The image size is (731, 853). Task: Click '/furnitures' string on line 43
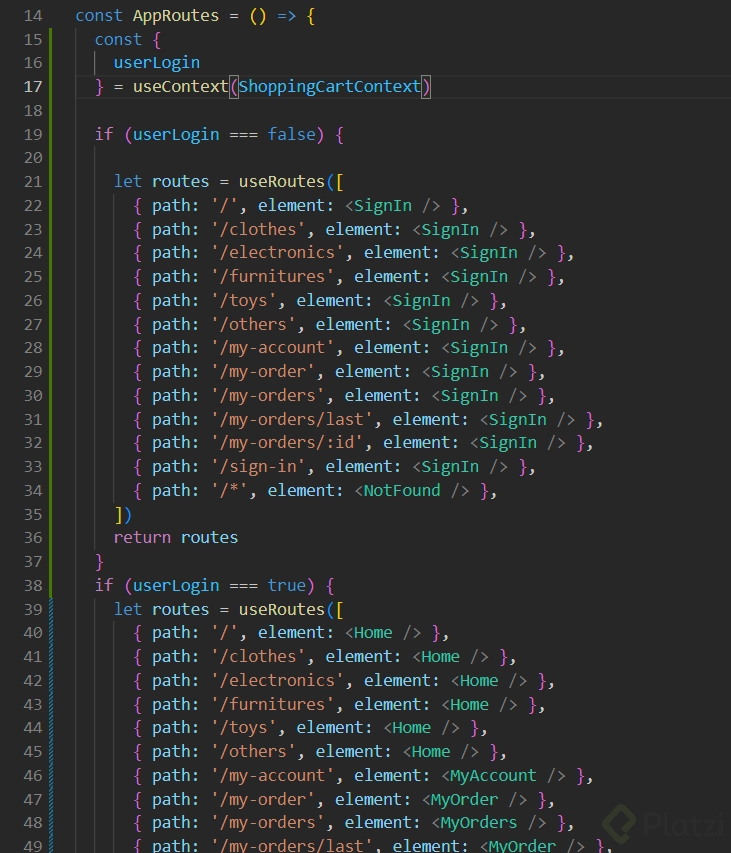click(272, 704)
